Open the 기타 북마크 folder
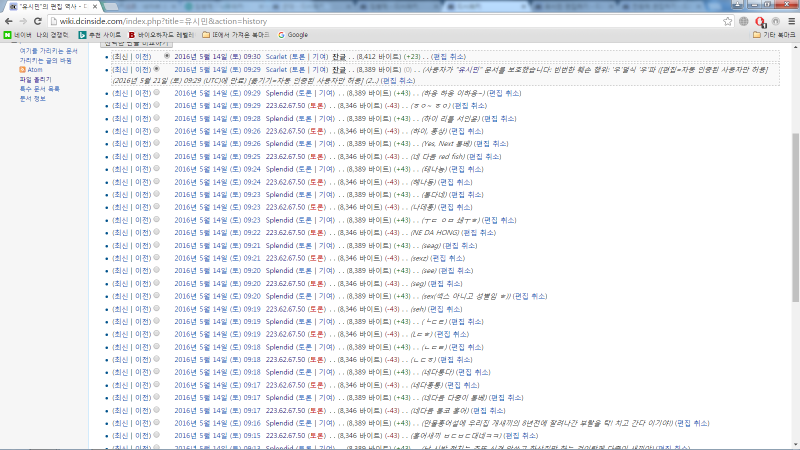This screenshot has width=800, height=450. [774, 35]
